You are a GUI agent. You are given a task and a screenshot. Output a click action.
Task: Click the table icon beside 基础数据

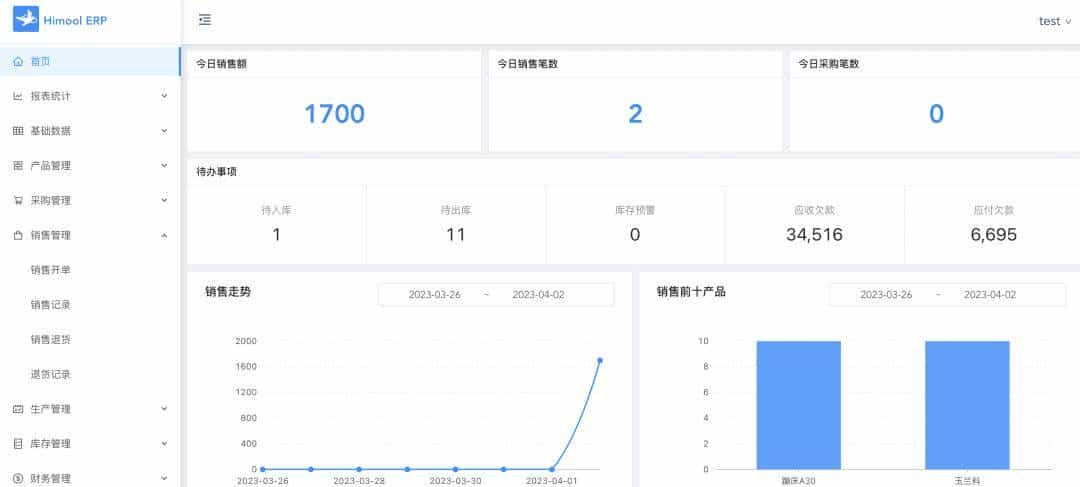[x=19, y=131]
